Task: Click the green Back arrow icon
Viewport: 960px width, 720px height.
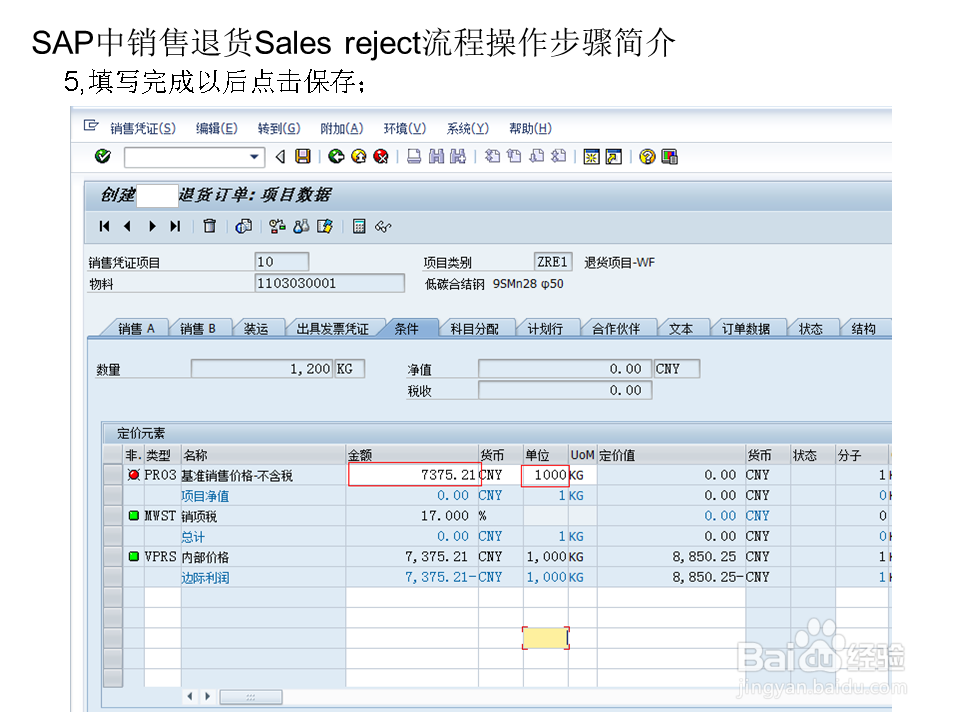Action: (336, 157)
